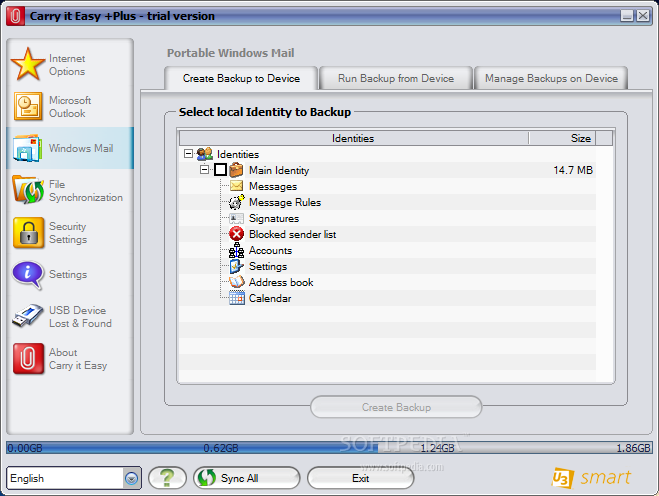The width and height of the screenshot is (659, 496).
Task: Click the About Carry it Easy icon
Action: (x=28, y=359)
